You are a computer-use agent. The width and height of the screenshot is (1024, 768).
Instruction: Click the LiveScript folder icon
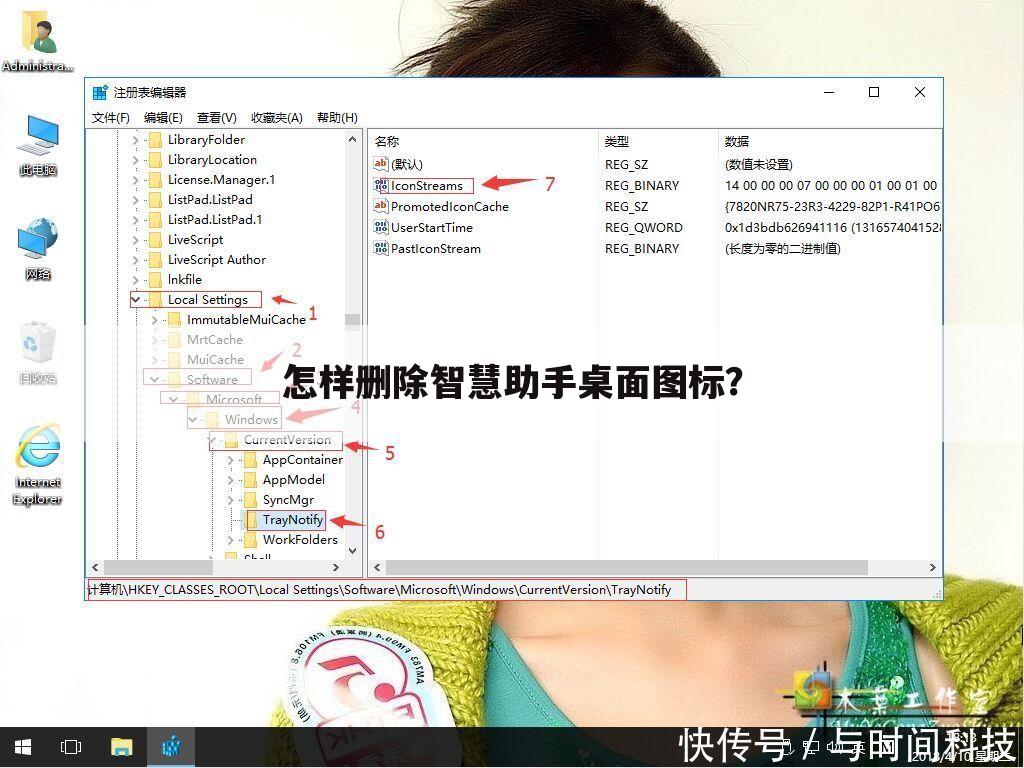155,240
